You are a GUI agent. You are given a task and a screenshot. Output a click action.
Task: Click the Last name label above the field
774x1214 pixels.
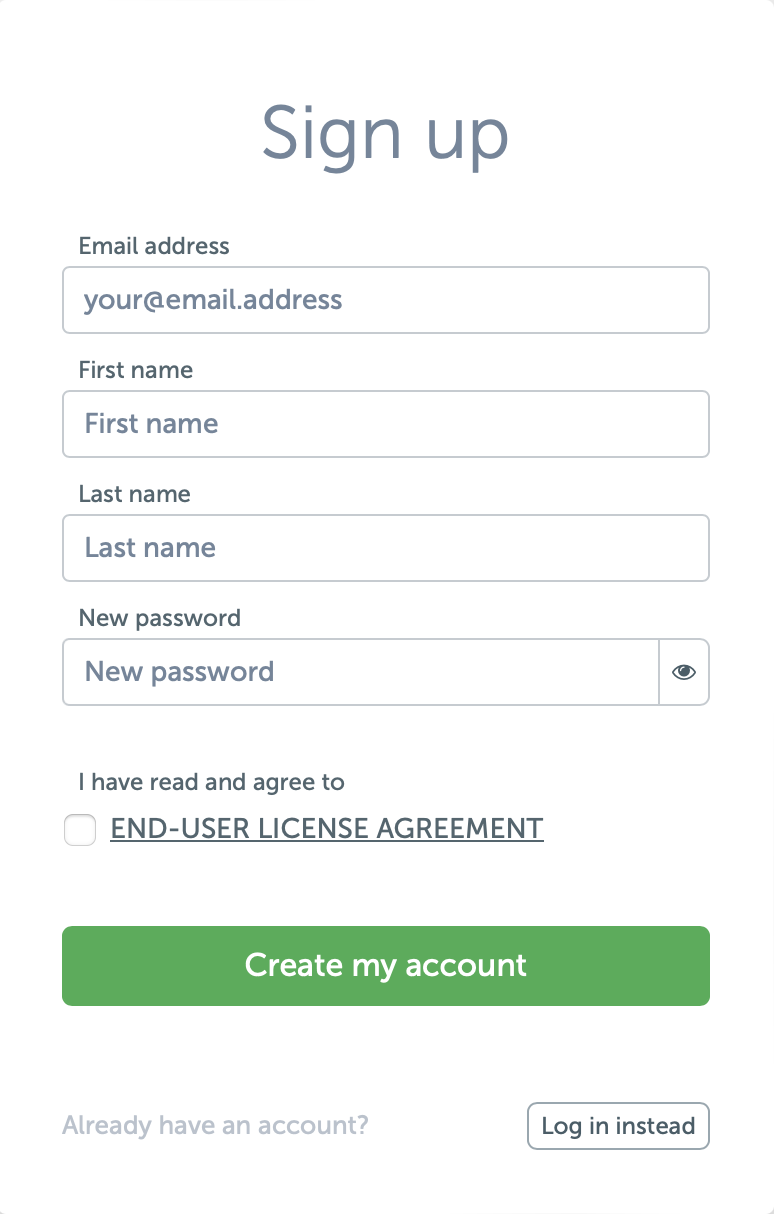pyautogui.click(x=134, y=494)
